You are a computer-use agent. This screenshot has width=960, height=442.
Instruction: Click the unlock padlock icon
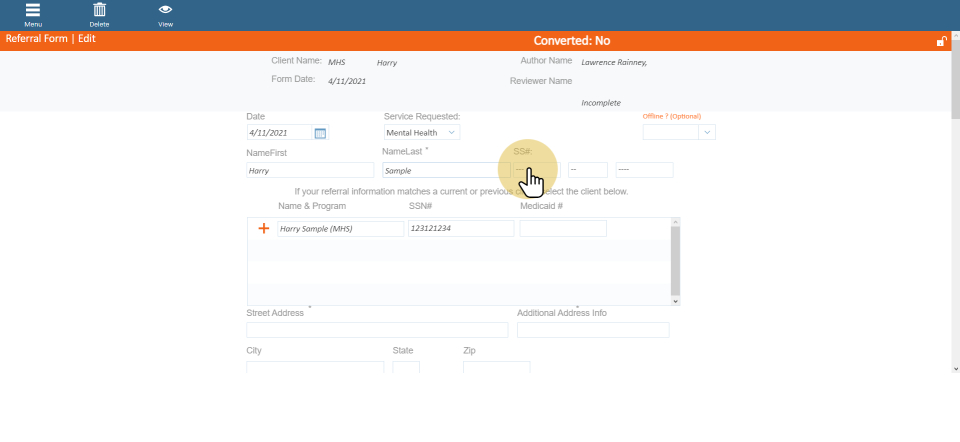coord(941,41)
